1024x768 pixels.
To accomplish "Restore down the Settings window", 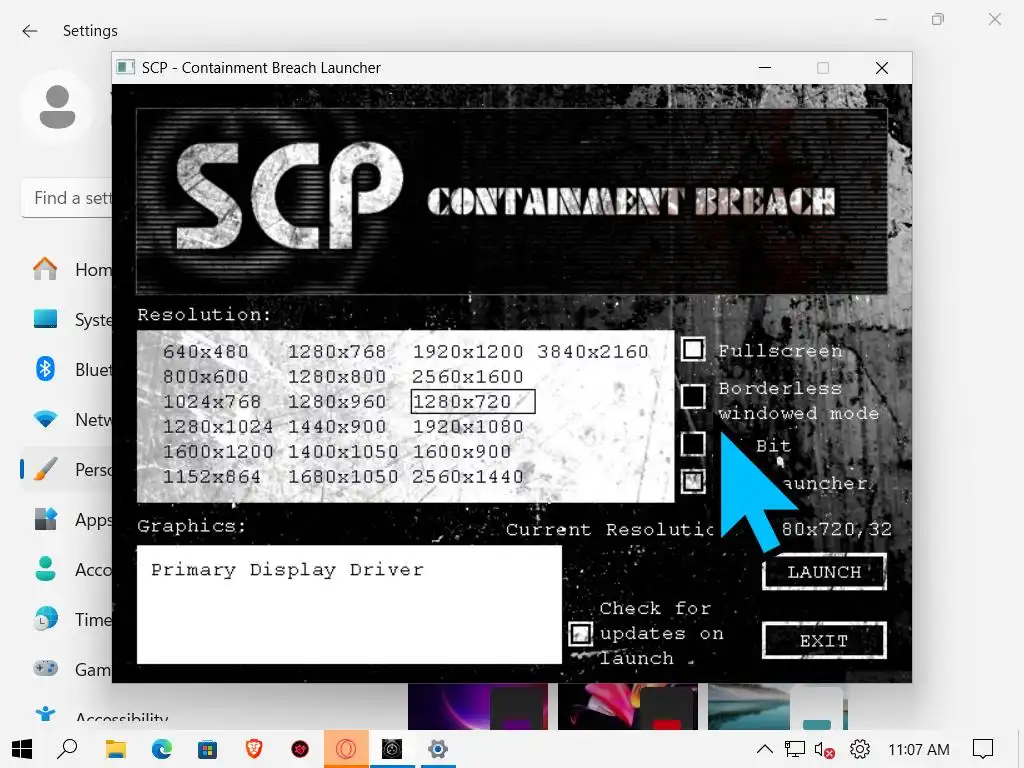I will 938,20.
